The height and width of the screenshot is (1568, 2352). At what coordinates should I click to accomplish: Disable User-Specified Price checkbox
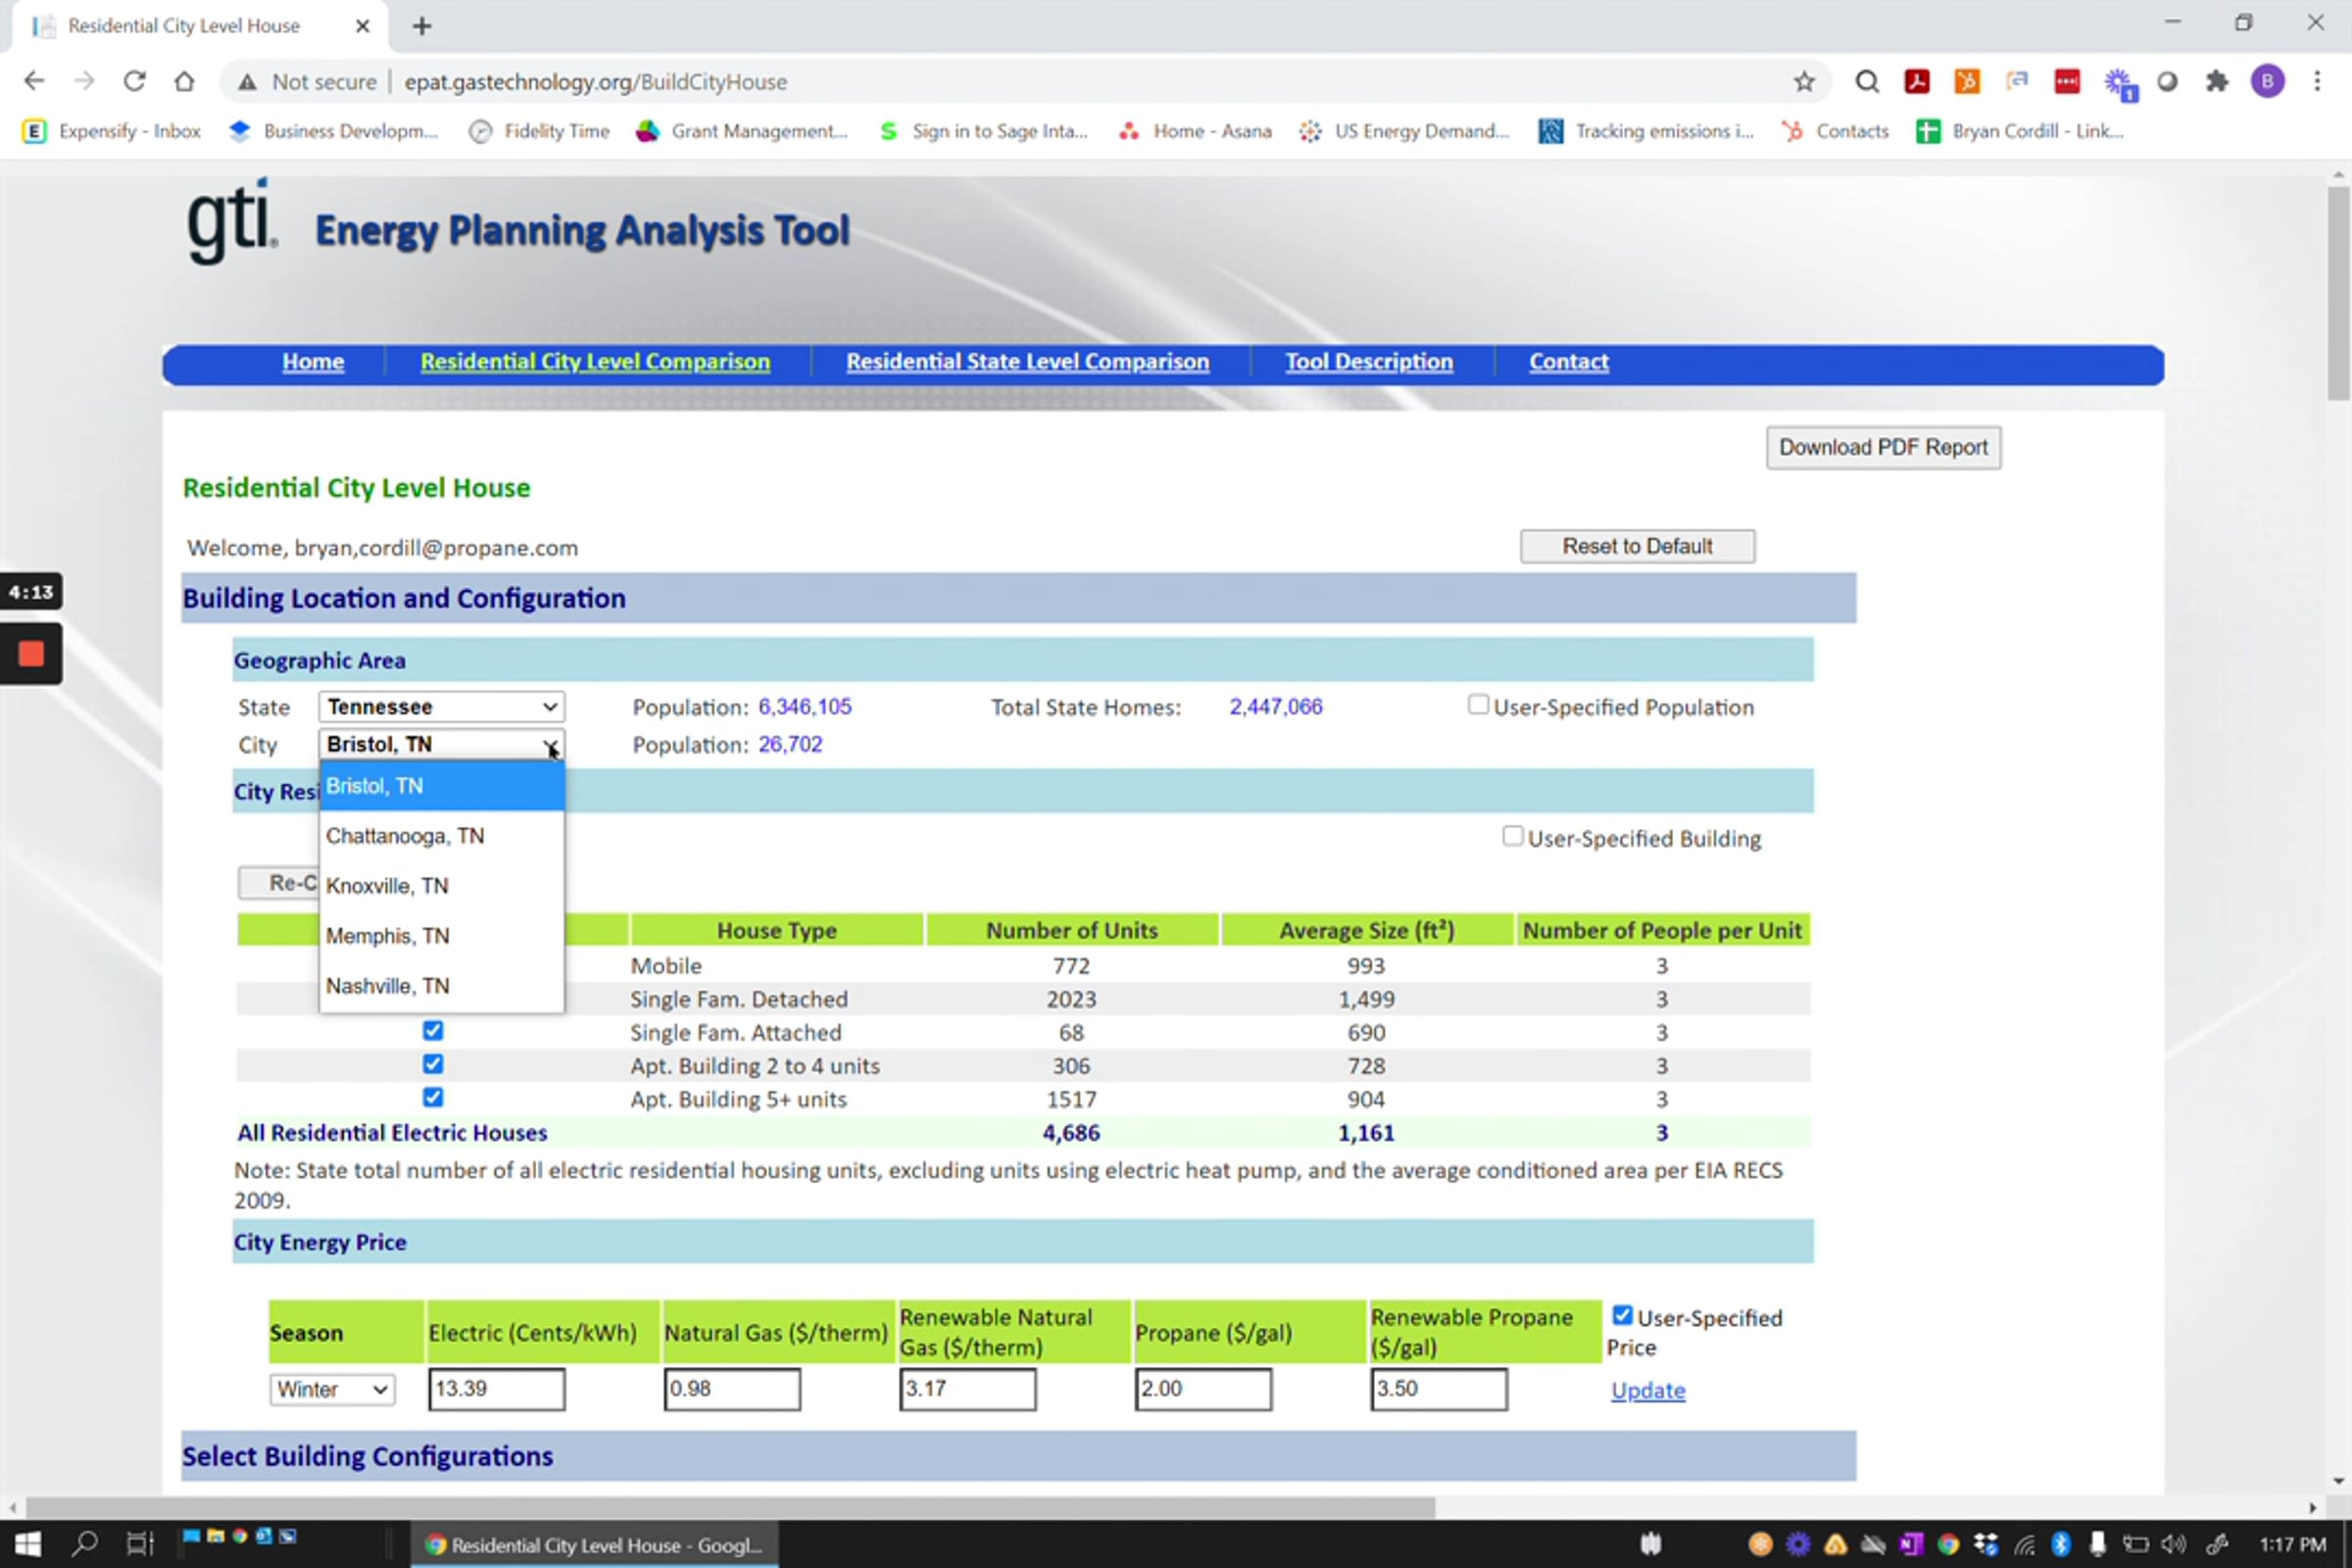(1622, 1316)
